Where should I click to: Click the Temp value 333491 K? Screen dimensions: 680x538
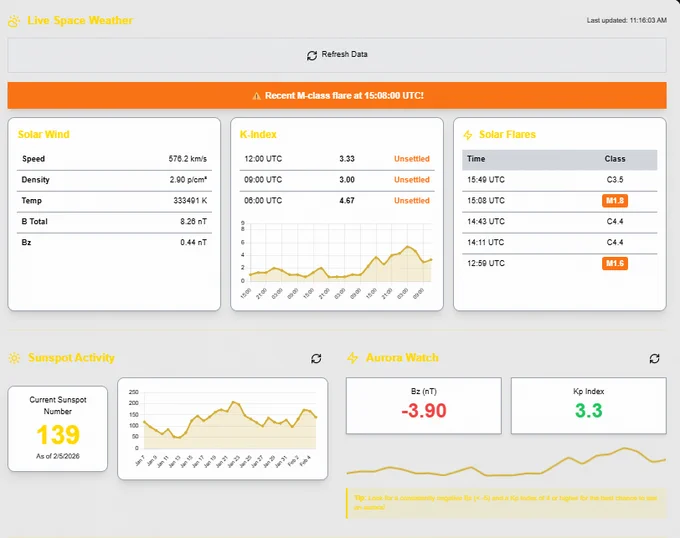190,200
